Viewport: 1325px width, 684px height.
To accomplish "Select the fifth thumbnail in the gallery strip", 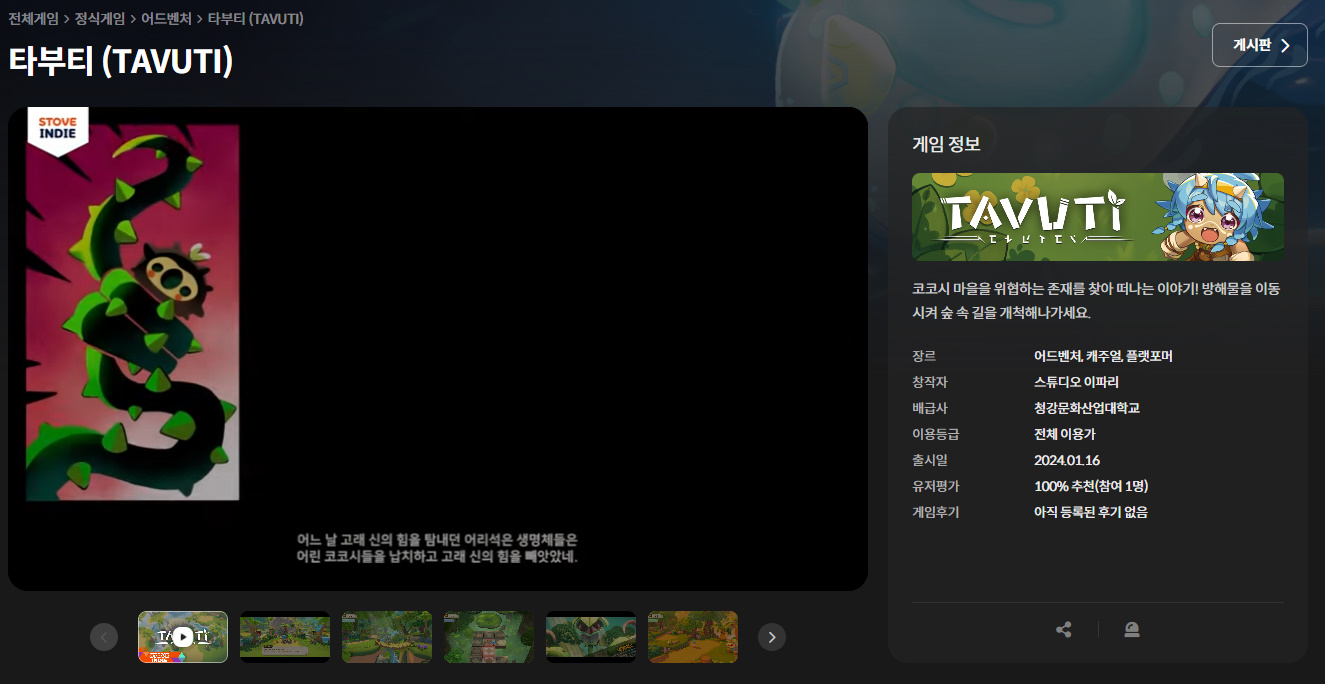I will (591, 637).
